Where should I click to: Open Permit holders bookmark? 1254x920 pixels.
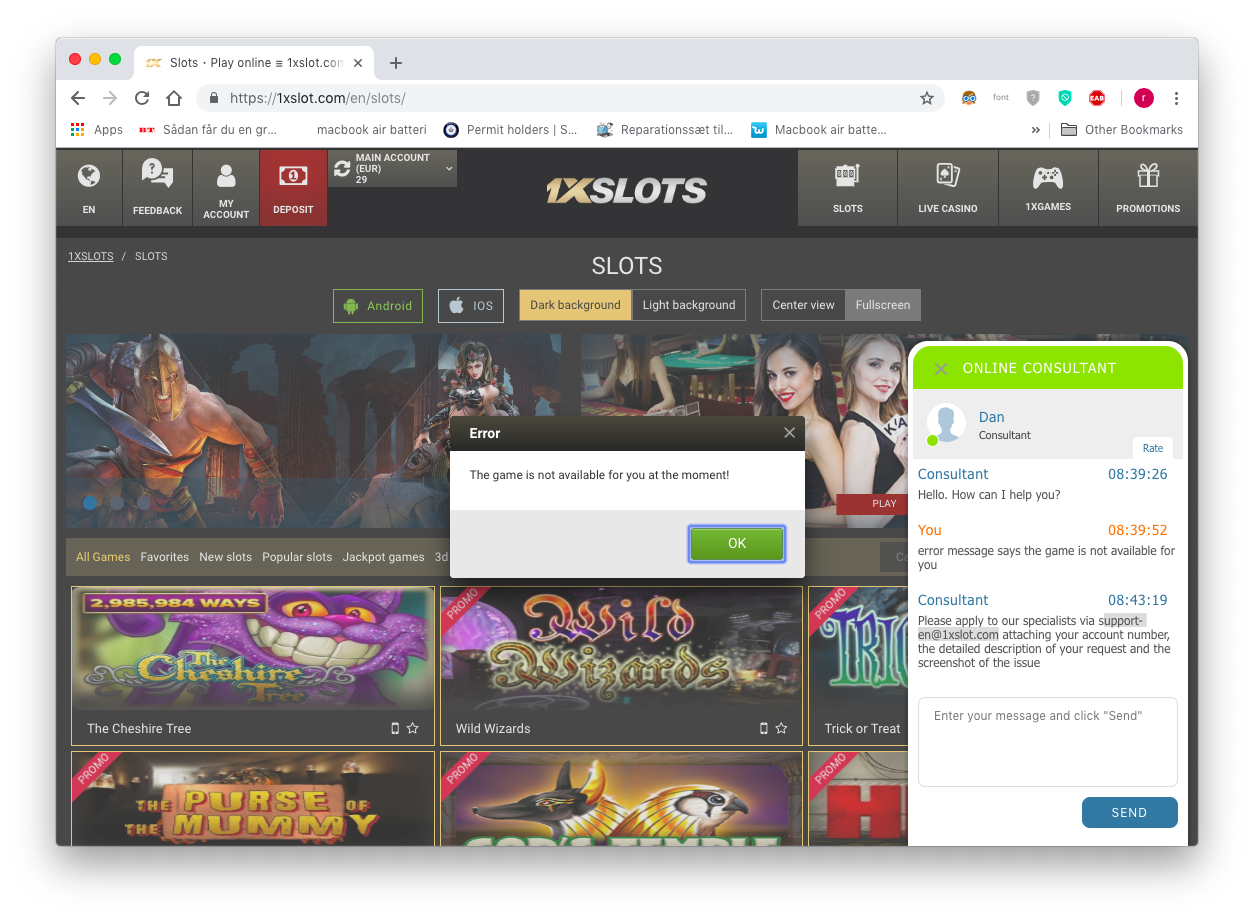pos(510,129)
